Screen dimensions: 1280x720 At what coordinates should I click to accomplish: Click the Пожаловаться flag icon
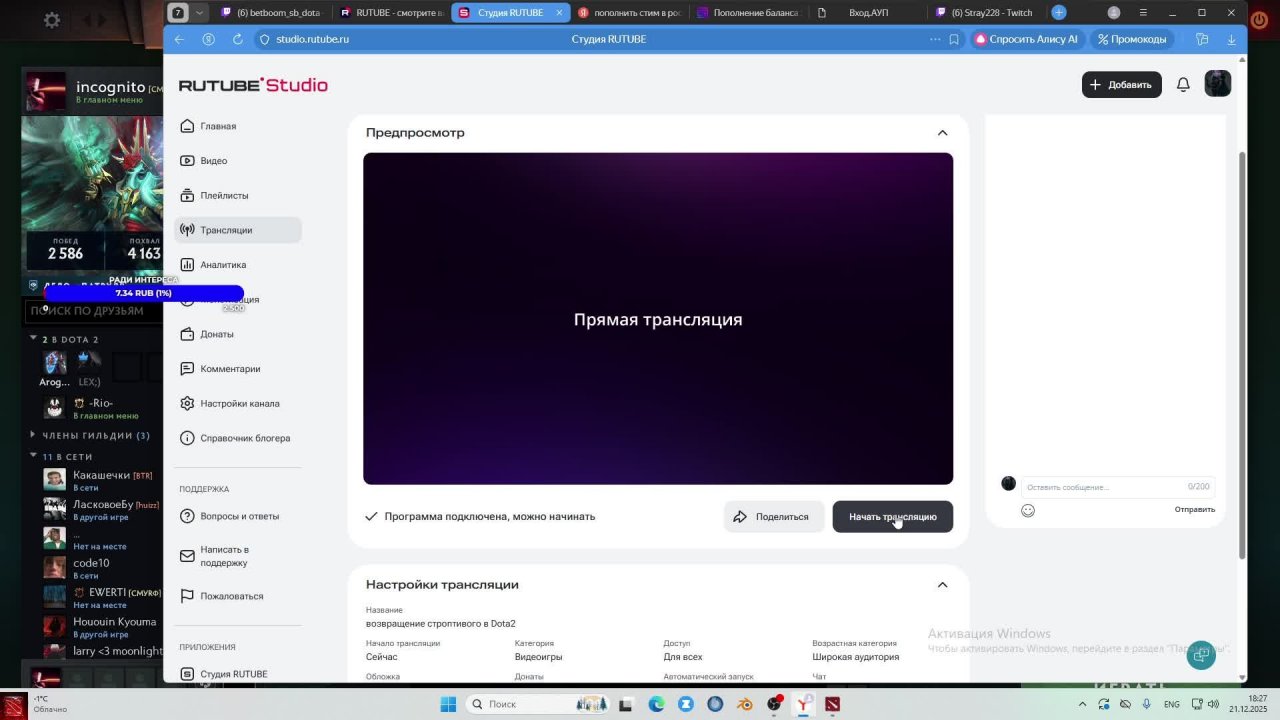[187, 596]
